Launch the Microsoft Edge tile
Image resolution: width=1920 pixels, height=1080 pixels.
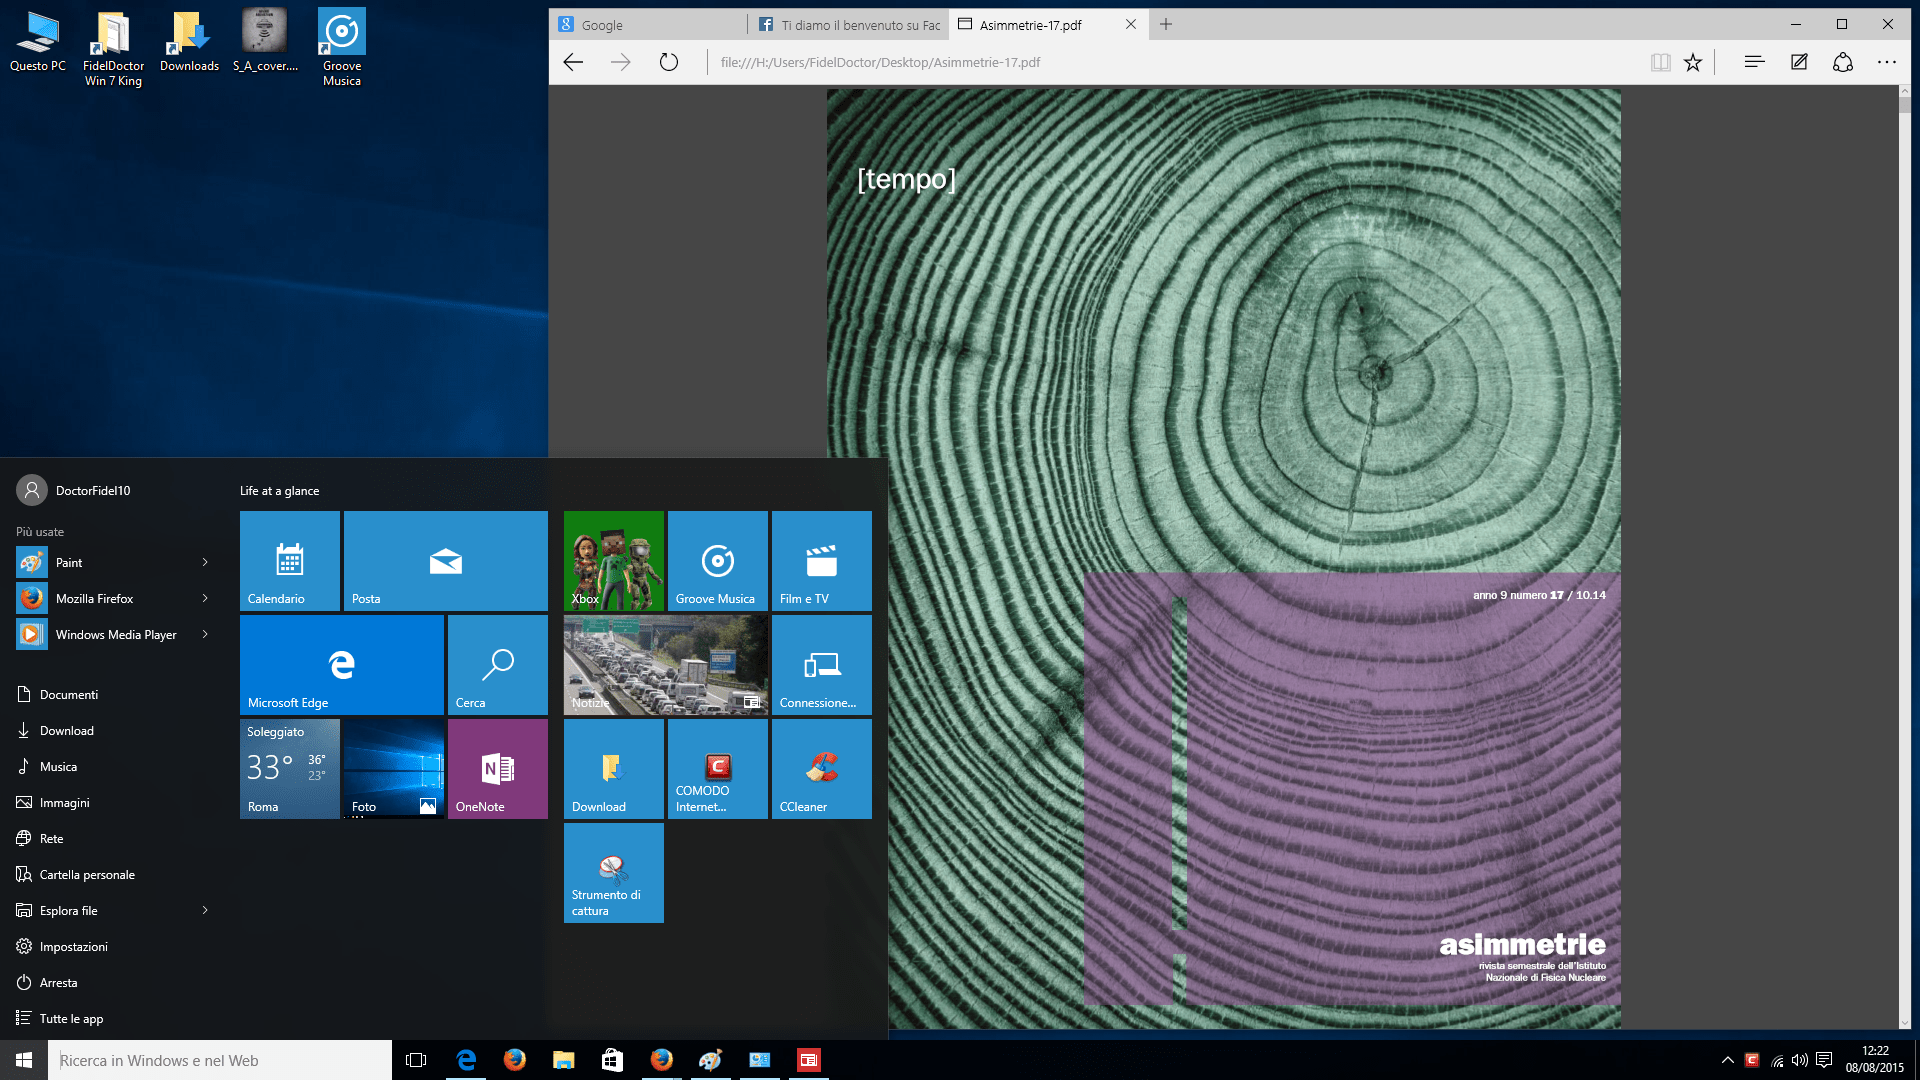tap(342, 665)
